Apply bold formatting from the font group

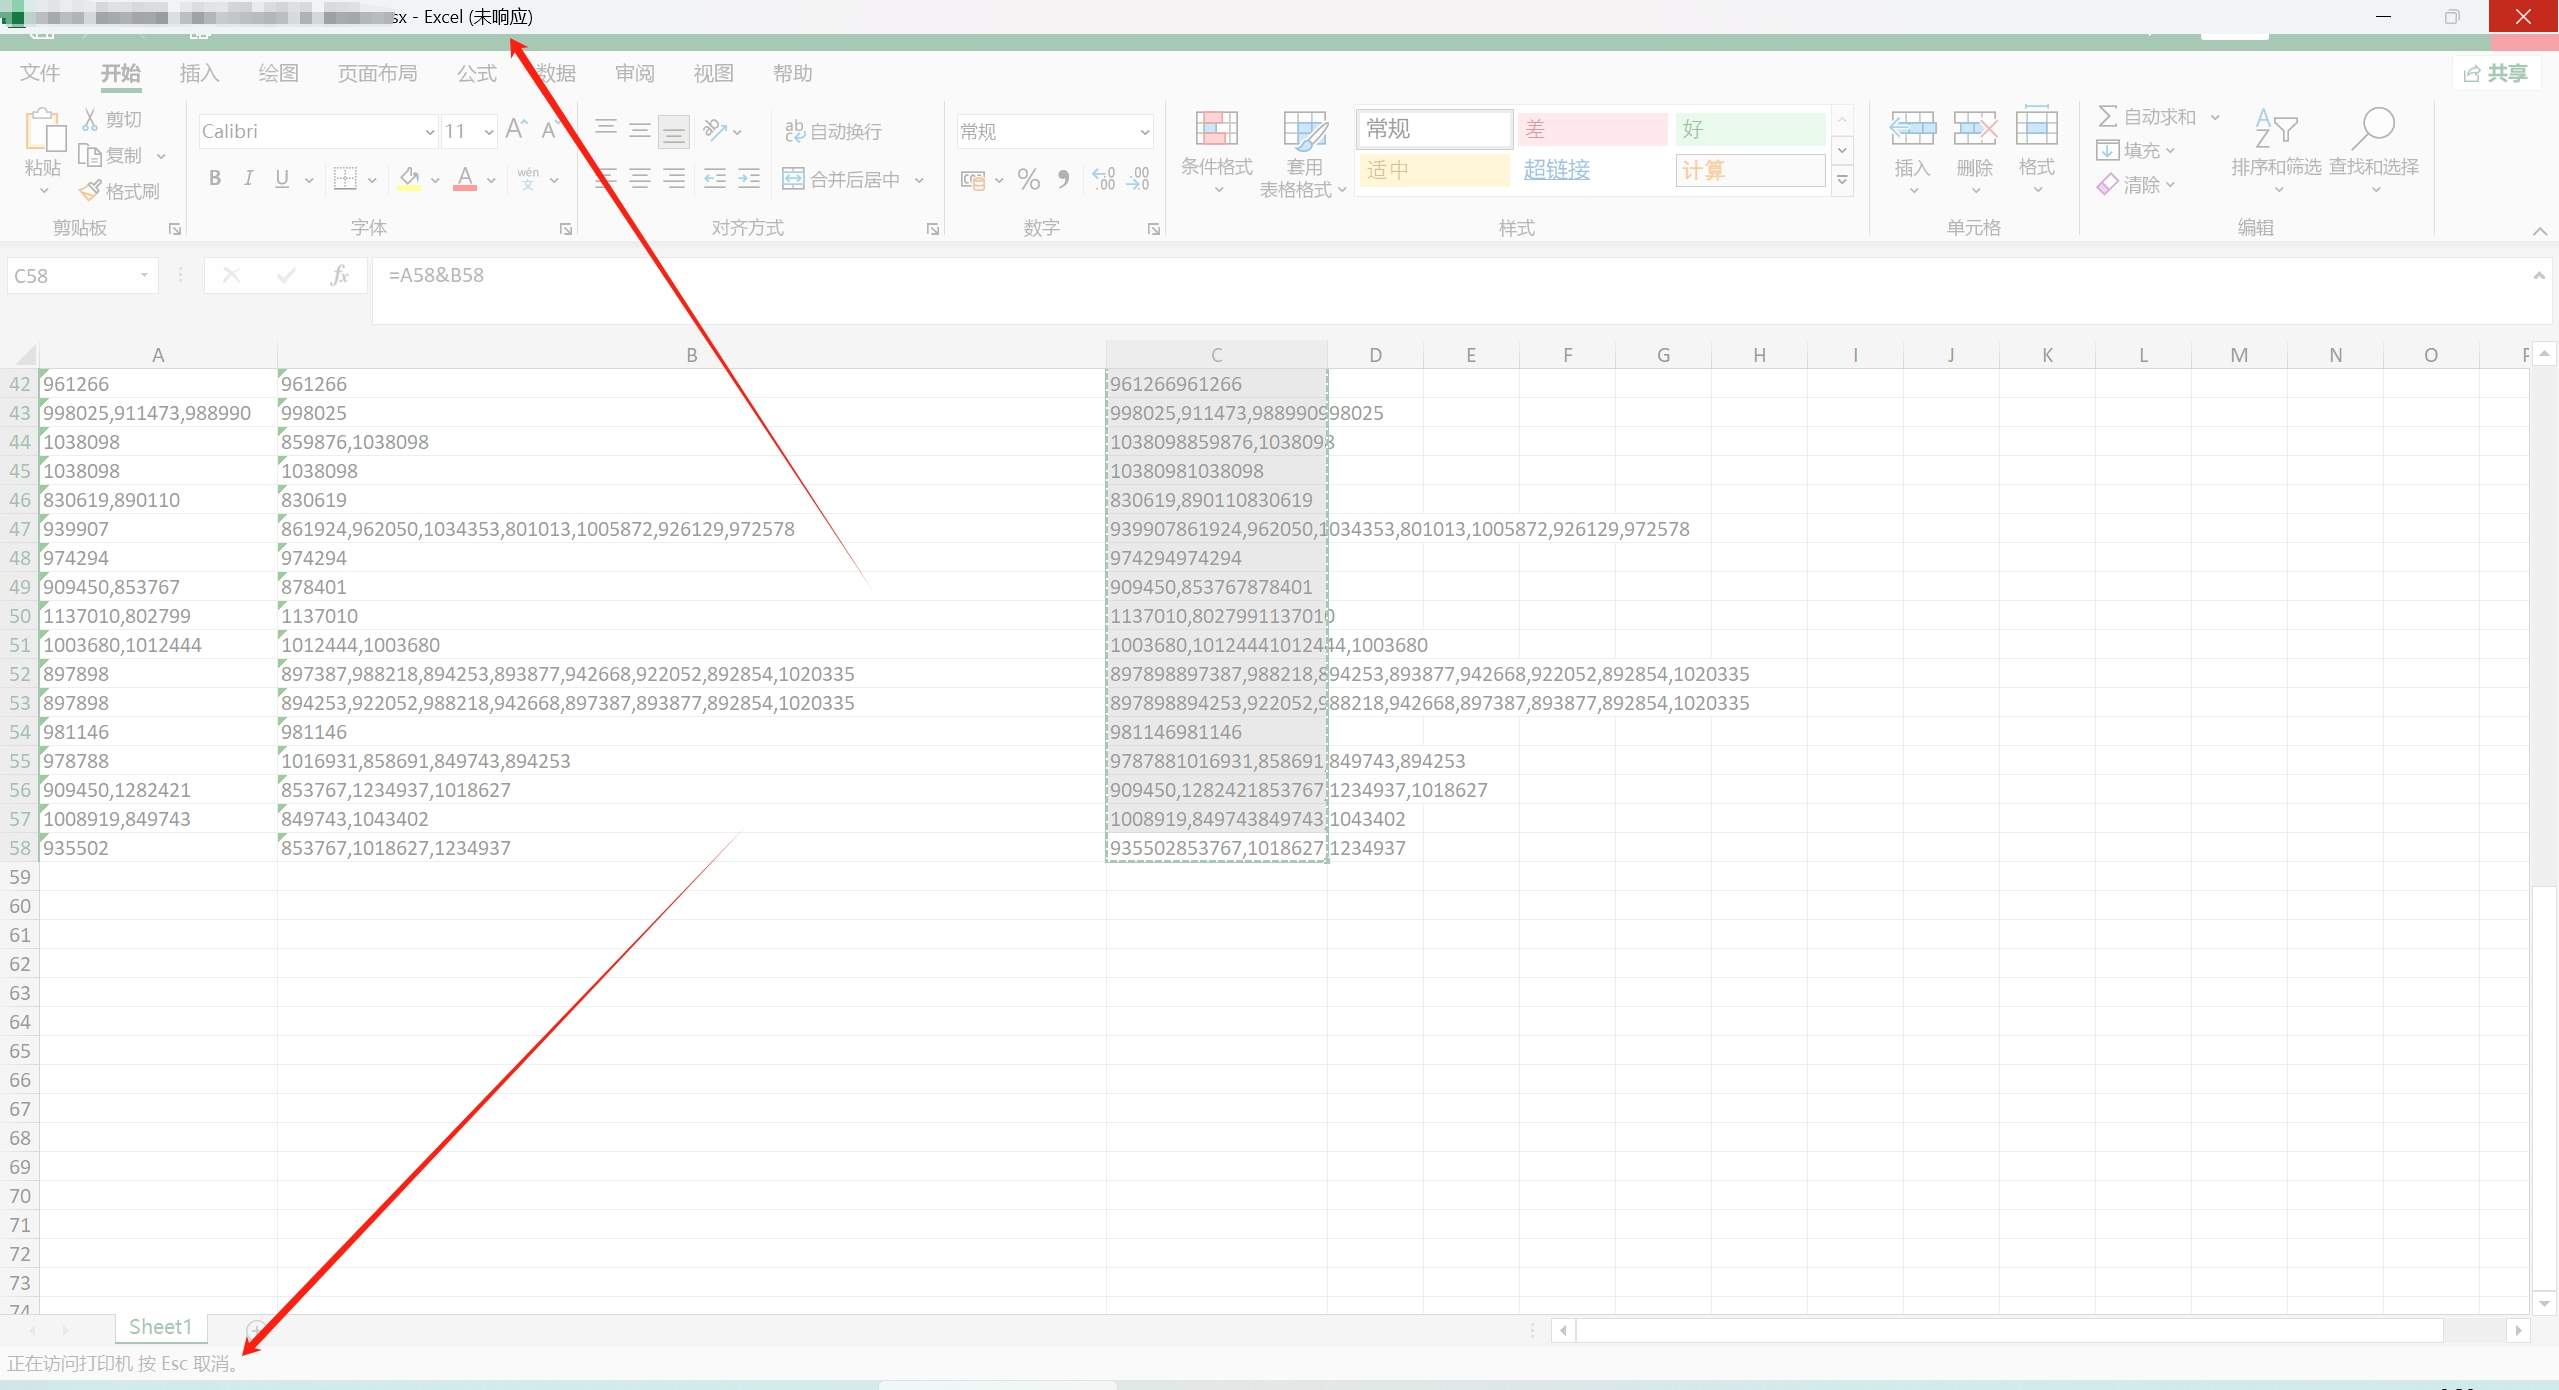(214, 178)
